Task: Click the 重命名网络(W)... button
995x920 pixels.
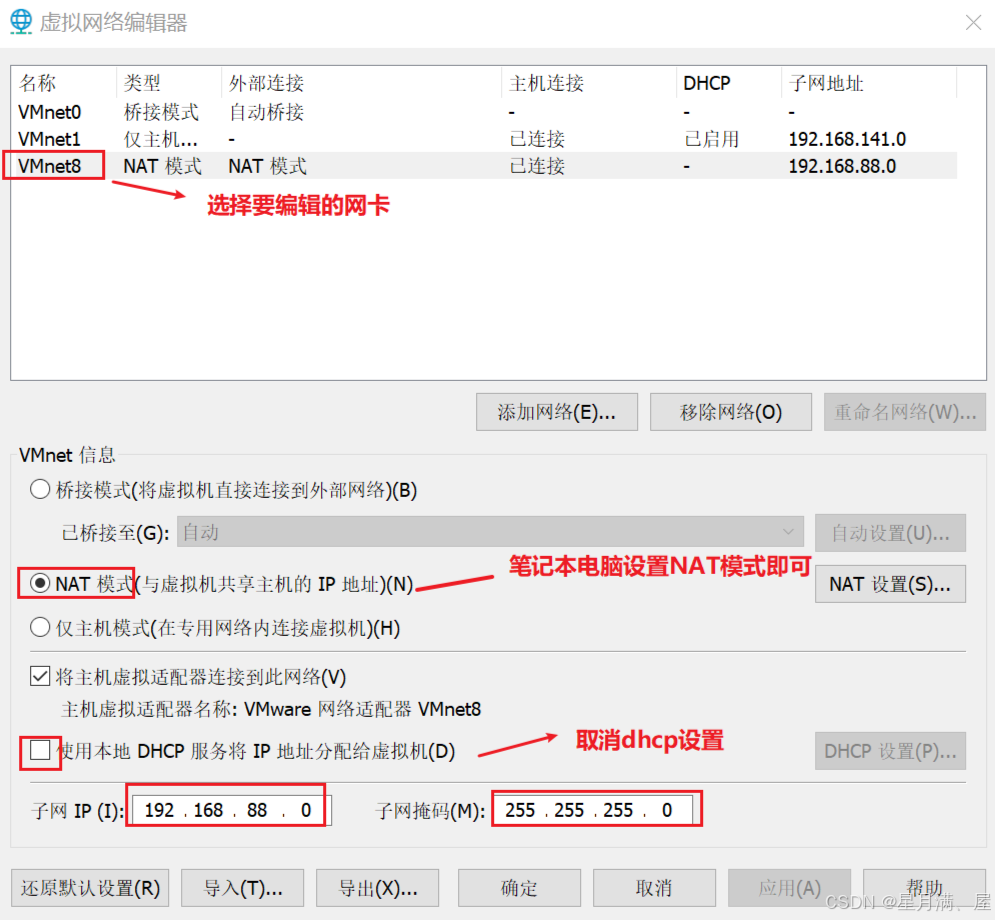Action: coord(904,412)
